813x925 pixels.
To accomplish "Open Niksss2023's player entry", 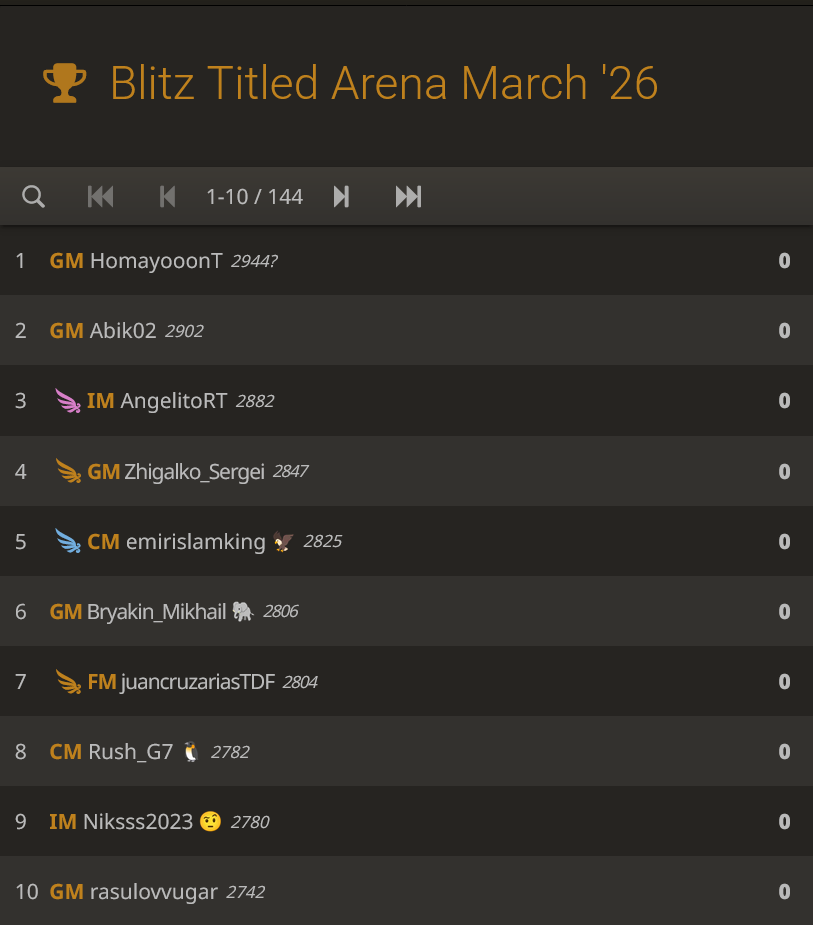I will tap(138, 822).
